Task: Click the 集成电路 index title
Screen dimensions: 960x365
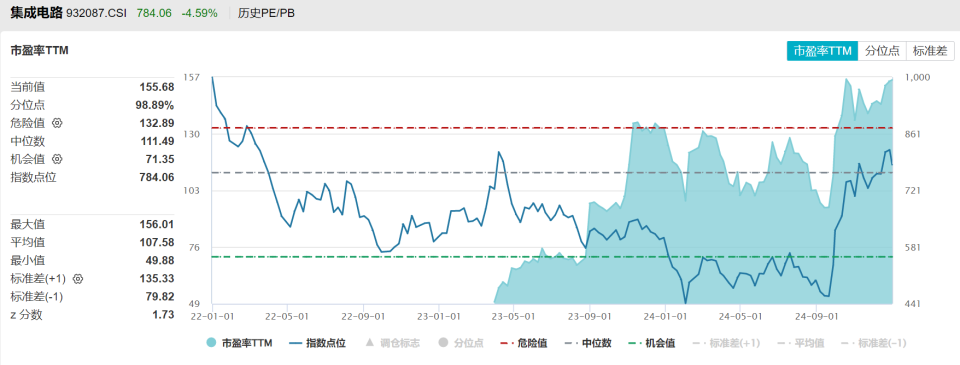Action: 36,13
